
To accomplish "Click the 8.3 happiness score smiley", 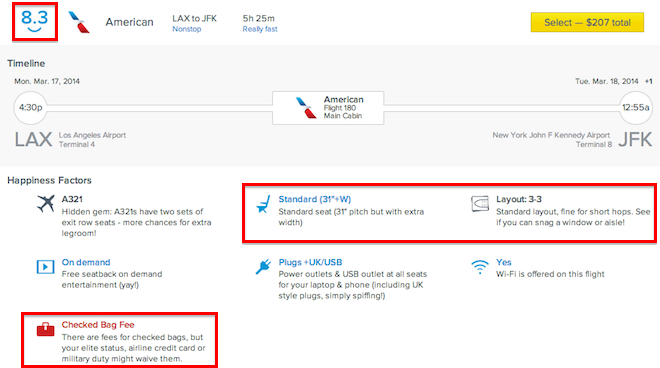I will (x=35, y=21).
